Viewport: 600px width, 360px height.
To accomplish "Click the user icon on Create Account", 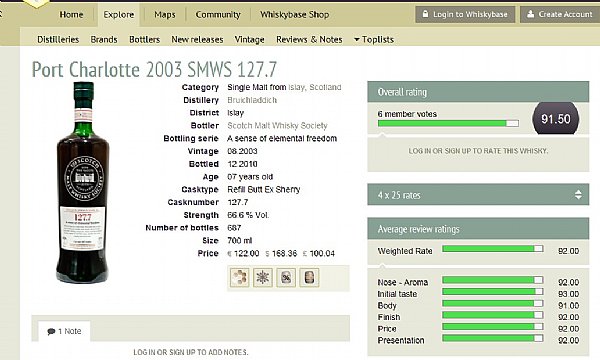I will [530, 14].
